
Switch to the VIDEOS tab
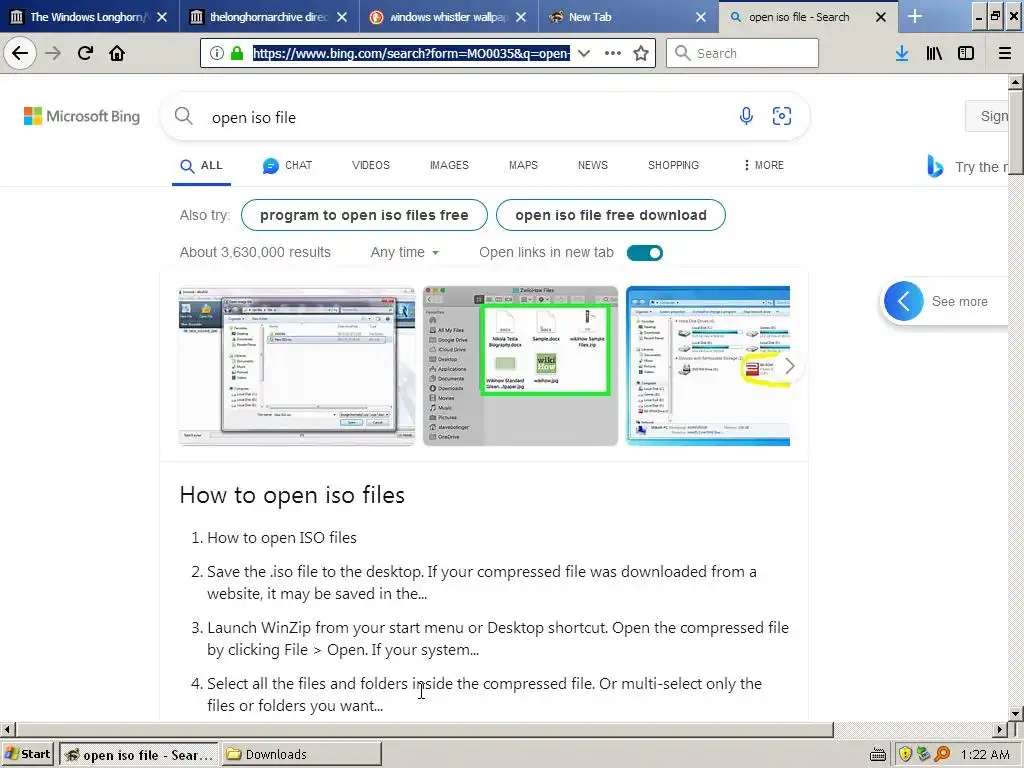click(x=370, y=165)
